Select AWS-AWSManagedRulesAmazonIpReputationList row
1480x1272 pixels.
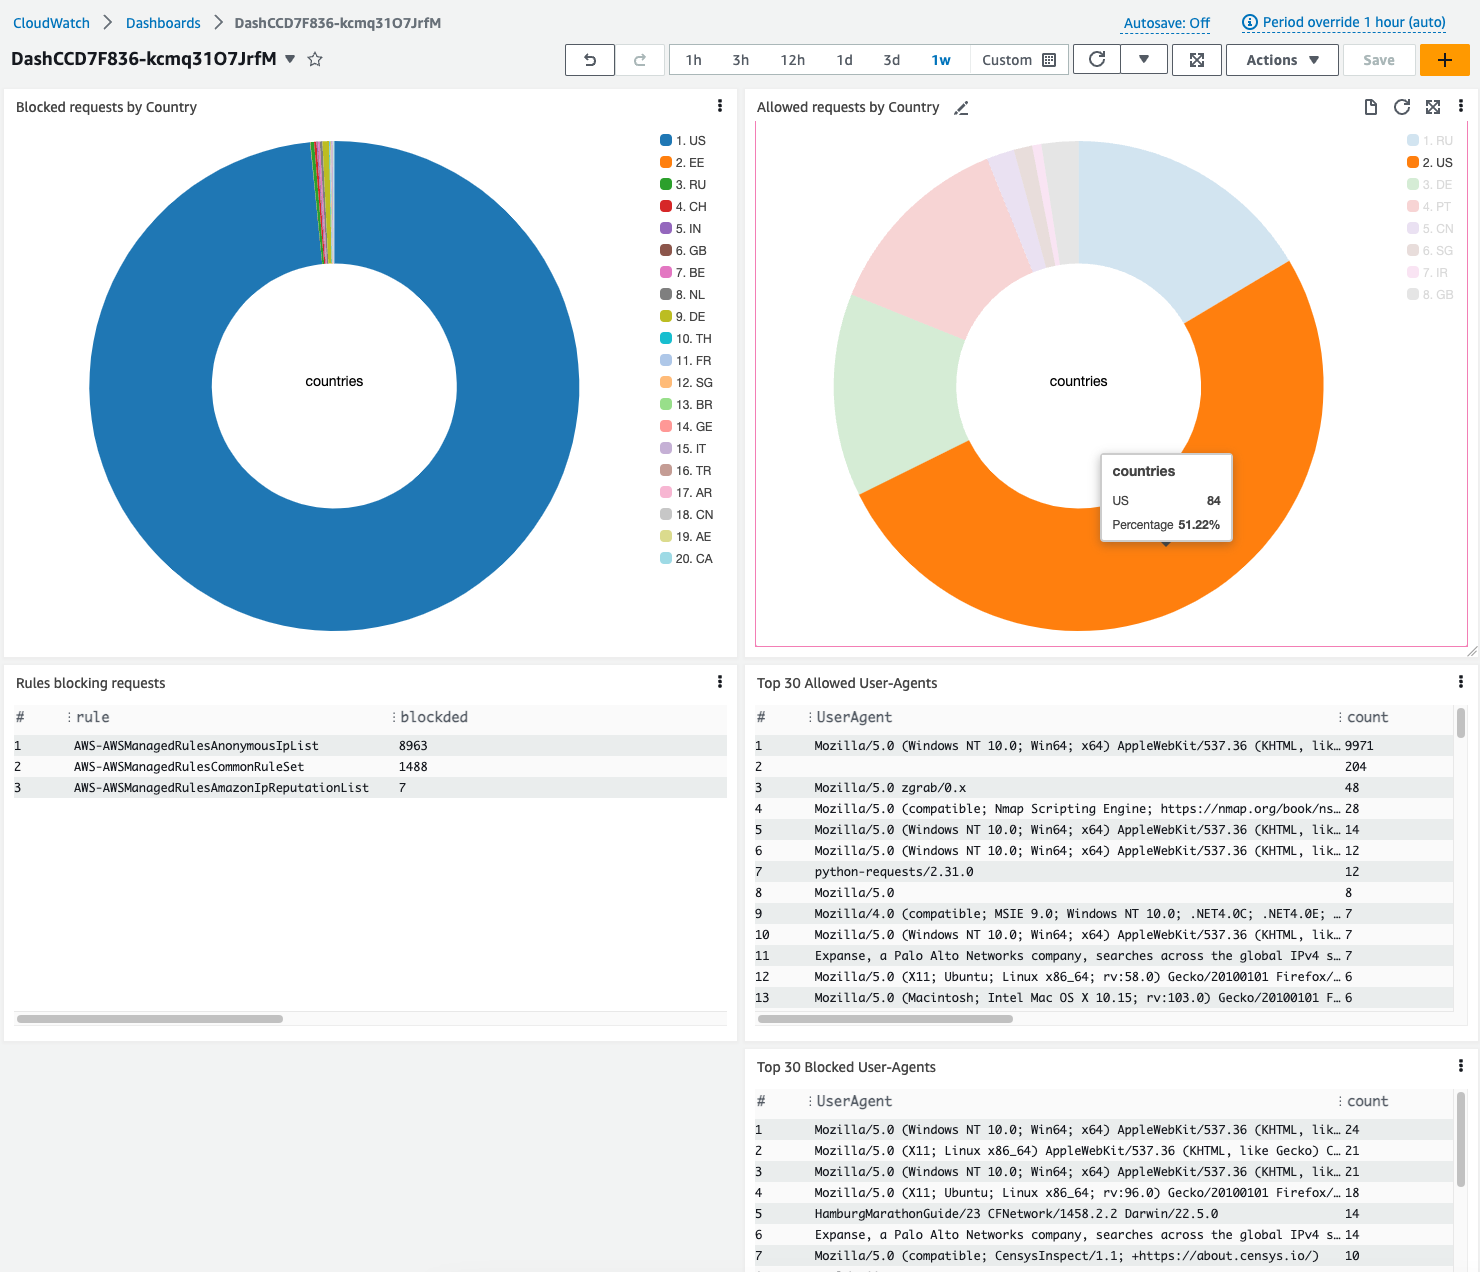click(370, 787)
